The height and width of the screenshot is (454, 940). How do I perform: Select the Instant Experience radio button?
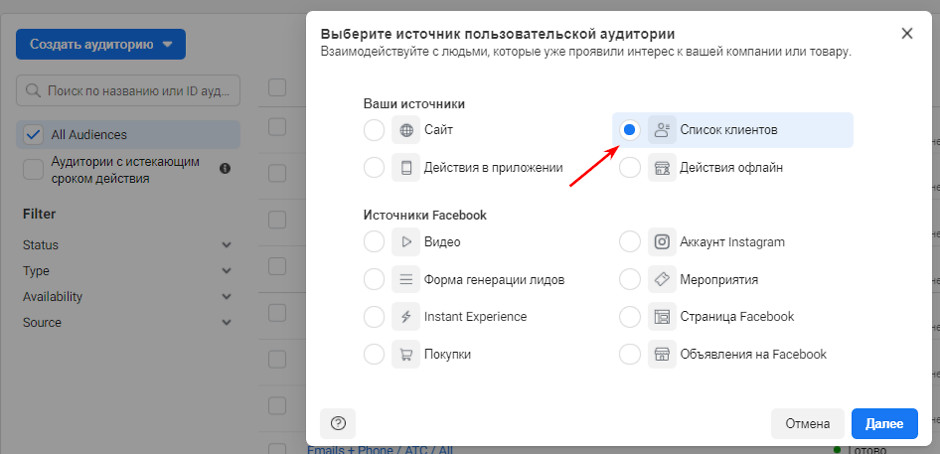click(374, 317)
